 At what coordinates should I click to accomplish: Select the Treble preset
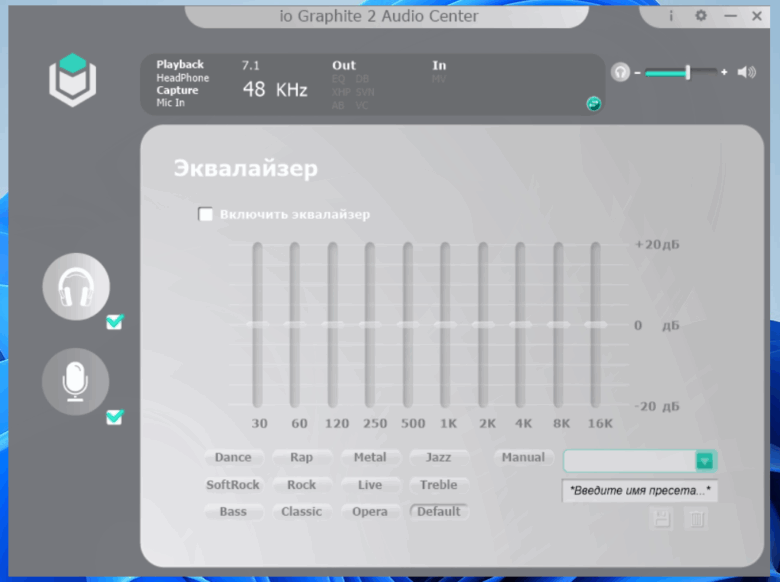[438, 485]
